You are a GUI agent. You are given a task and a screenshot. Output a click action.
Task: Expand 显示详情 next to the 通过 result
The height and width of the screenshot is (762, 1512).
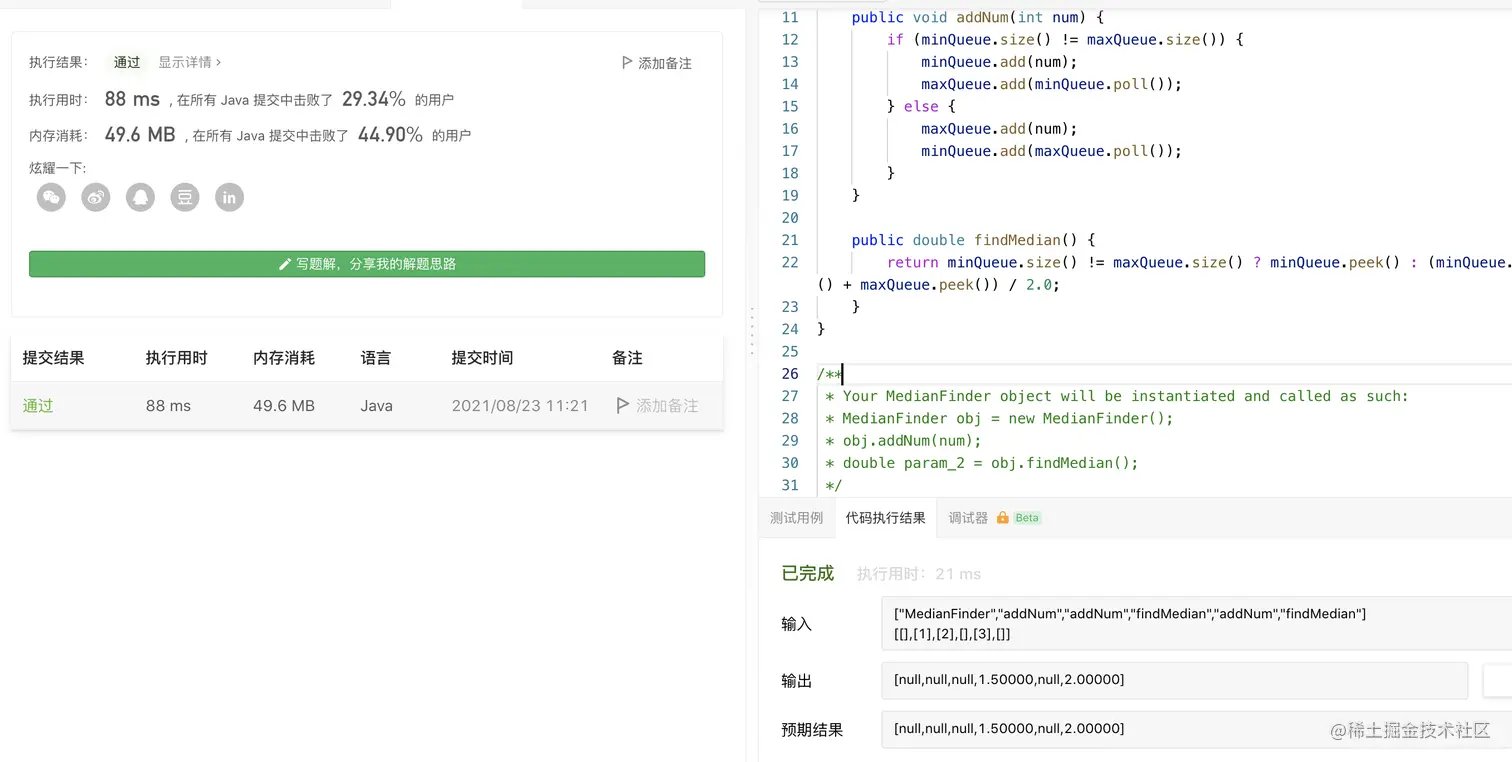point(190,62)
